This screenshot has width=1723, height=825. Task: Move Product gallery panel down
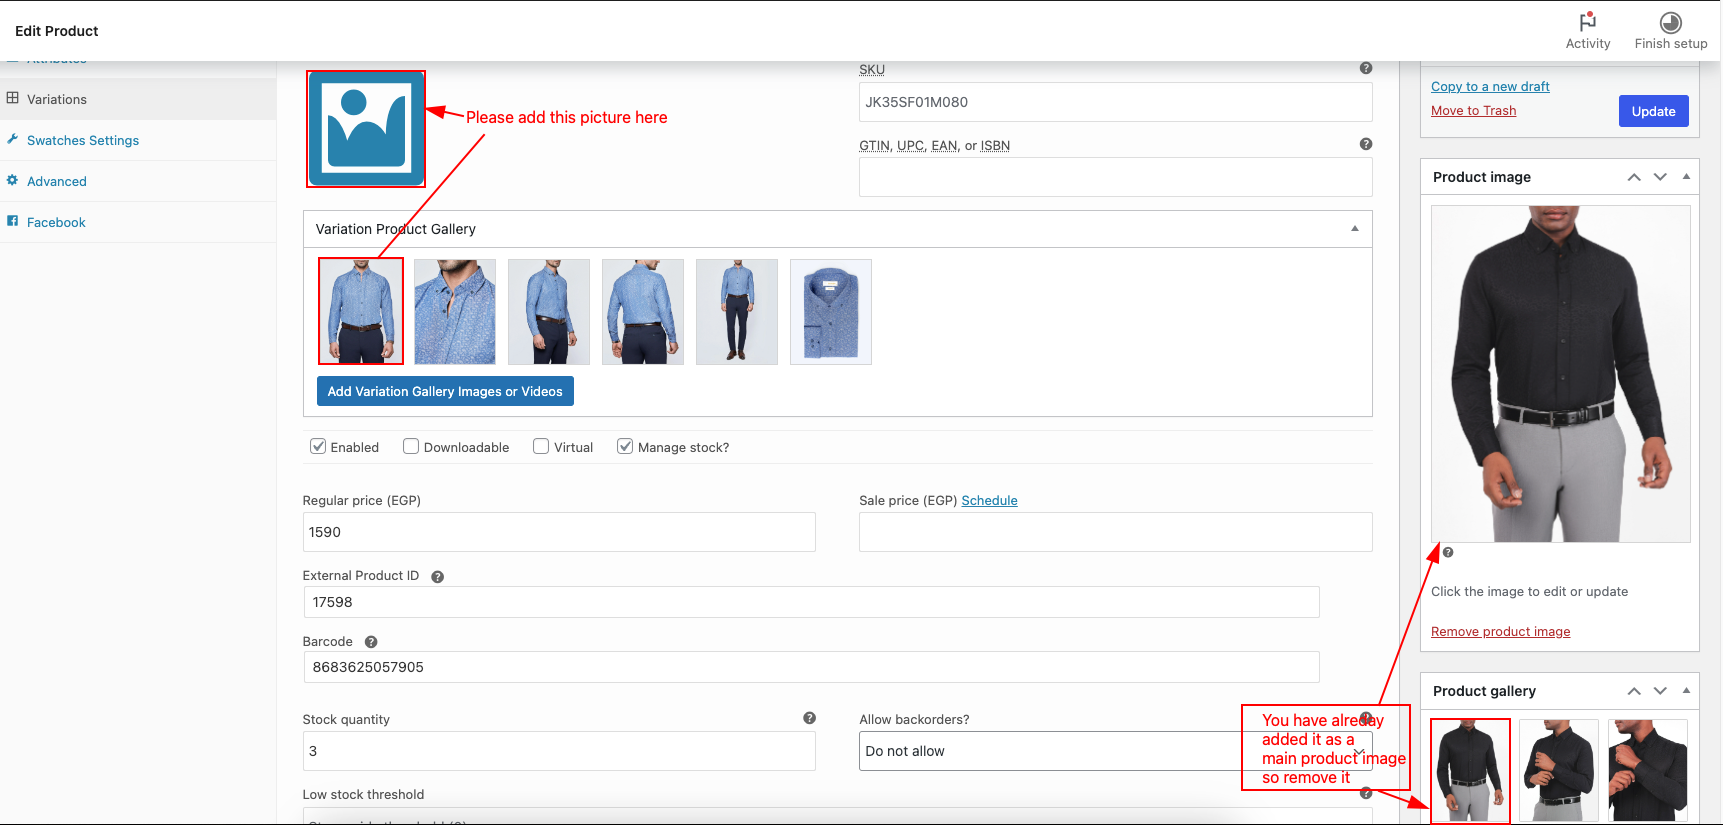point(1660,691)
